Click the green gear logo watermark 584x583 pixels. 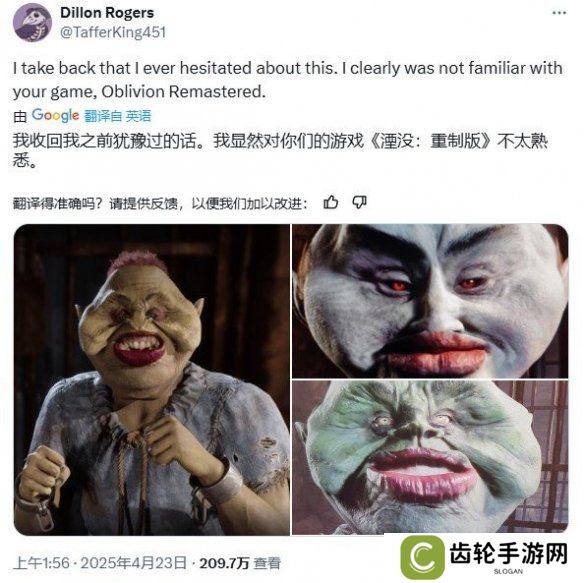click(422, 557)
